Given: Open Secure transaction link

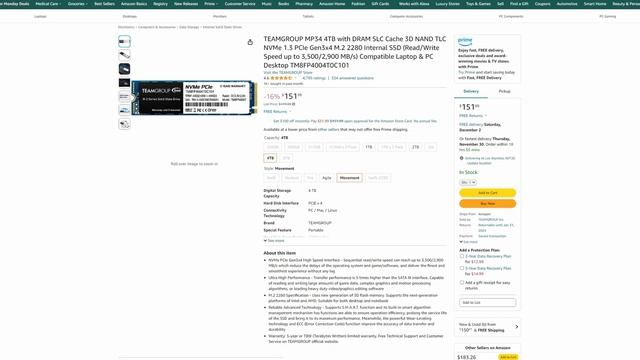Looking at the screenshot, I should tap(492, 236).
